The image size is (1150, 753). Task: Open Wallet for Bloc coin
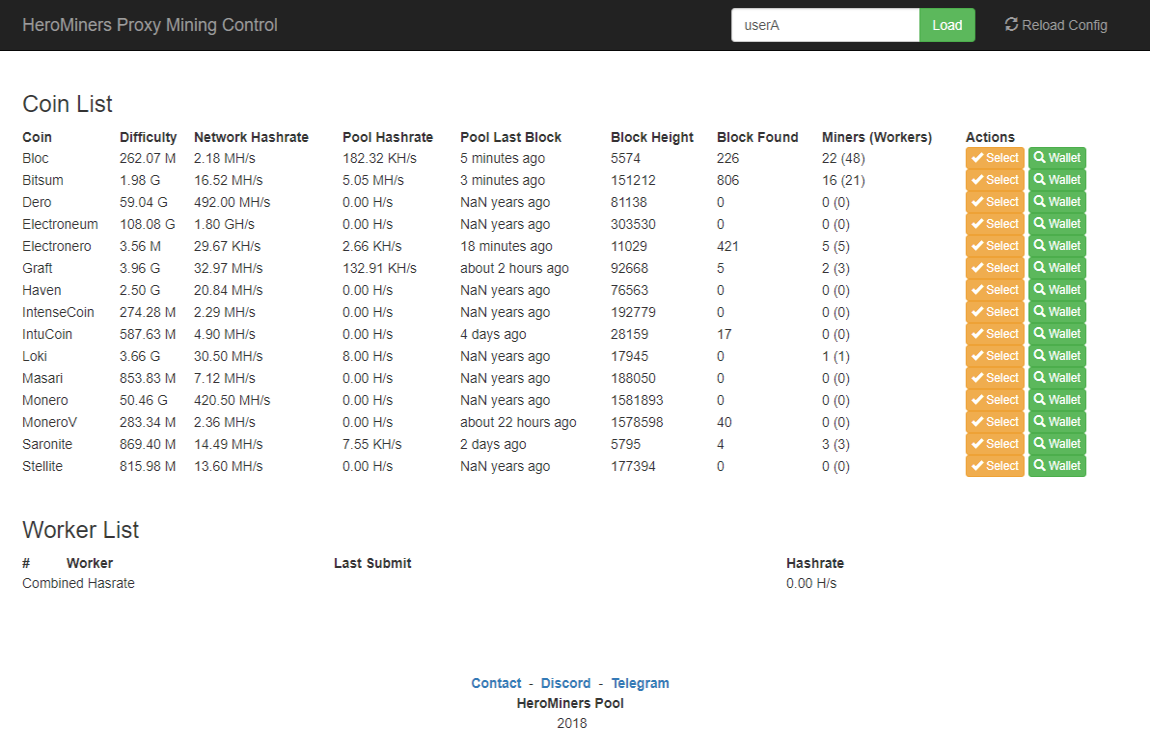(x=1057, y=158)
